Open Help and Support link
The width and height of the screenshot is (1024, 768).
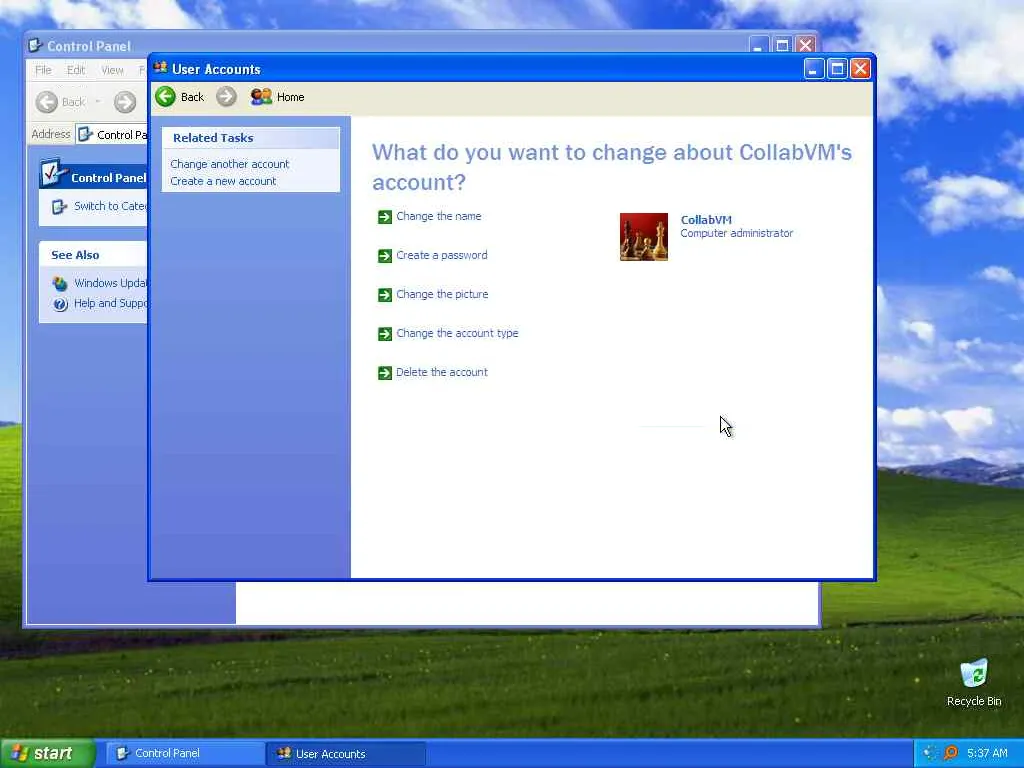(110, 303)
